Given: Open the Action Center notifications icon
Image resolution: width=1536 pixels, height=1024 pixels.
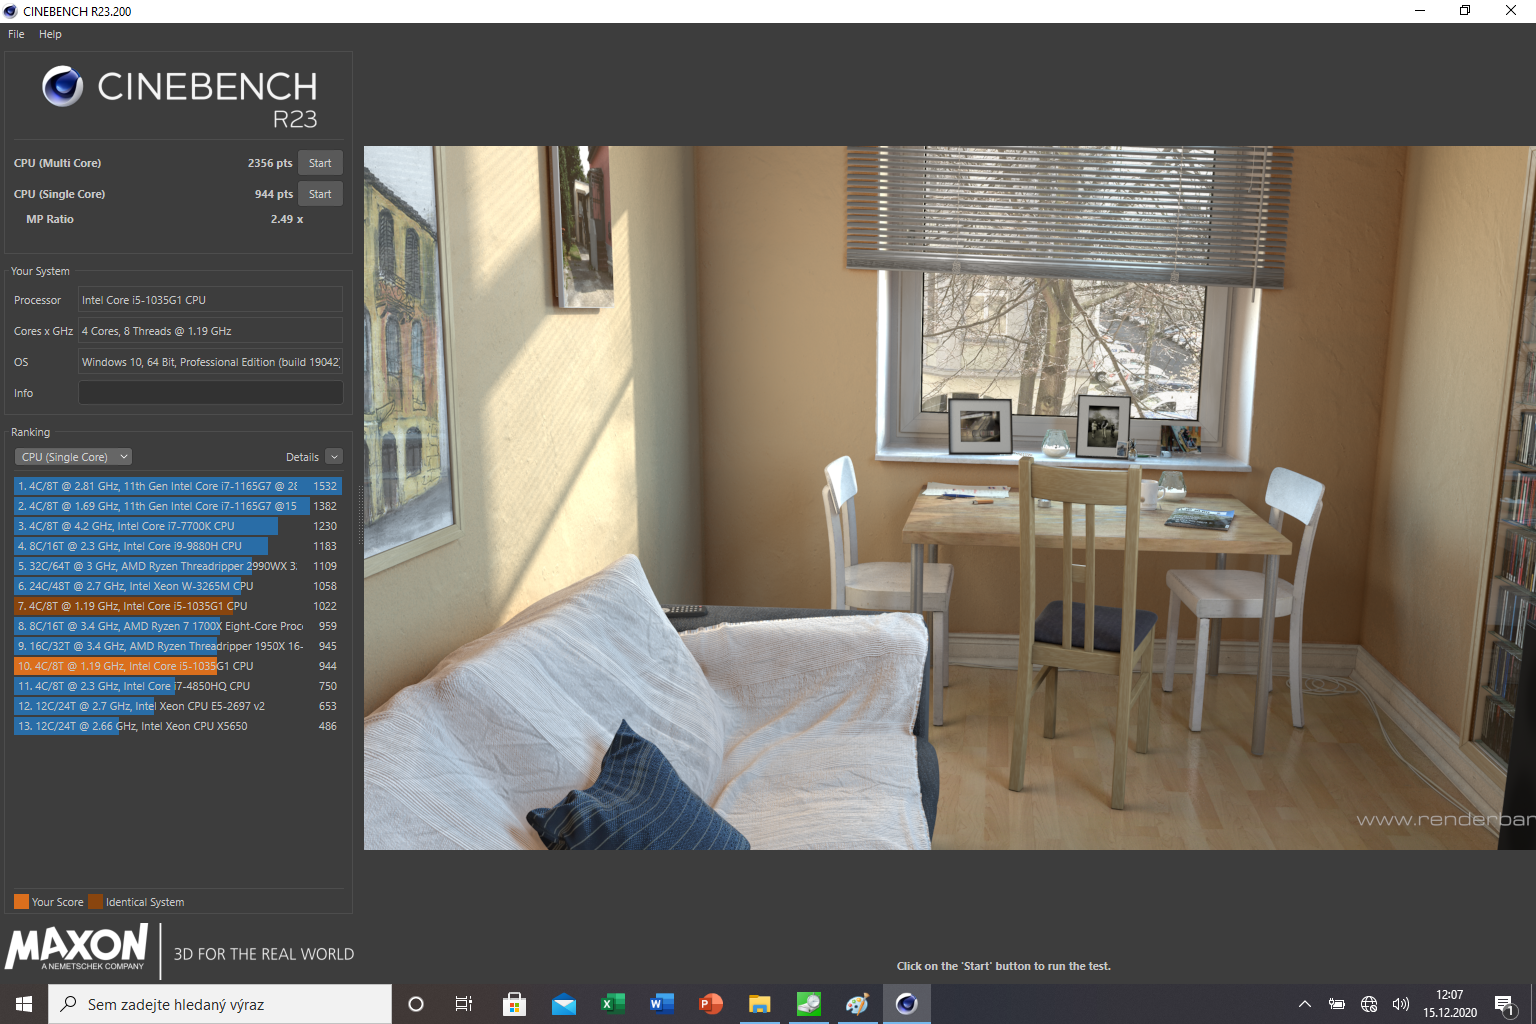Looking at the screenshot, I should click(1505, 1004).
